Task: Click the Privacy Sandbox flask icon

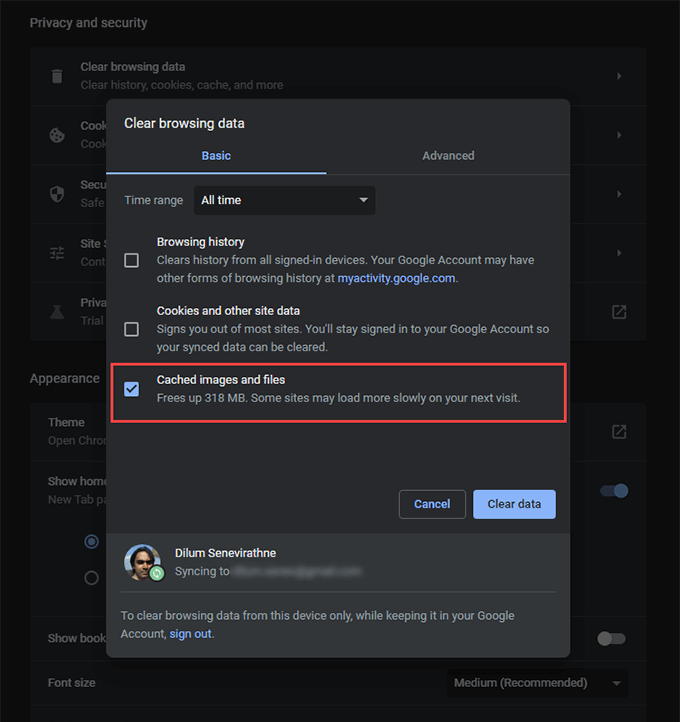Action: tap(57, 311)
